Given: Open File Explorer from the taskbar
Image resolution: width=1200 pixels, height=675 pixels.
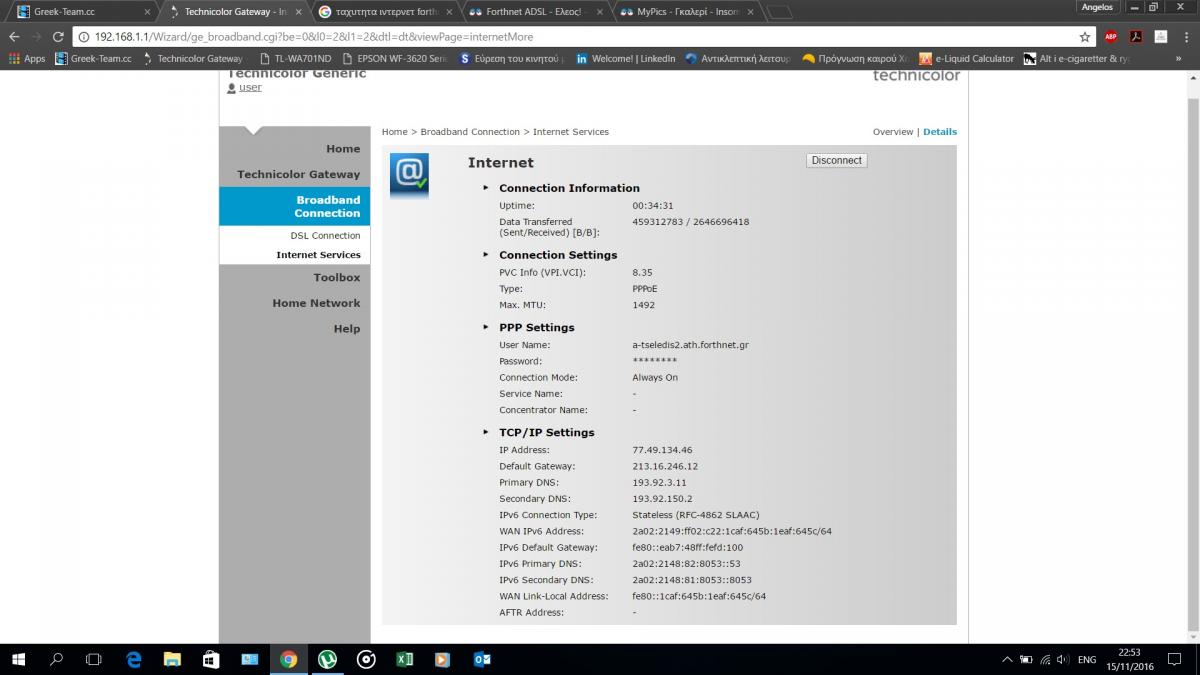Looking at the screenshot, I should tap(172, 659).
